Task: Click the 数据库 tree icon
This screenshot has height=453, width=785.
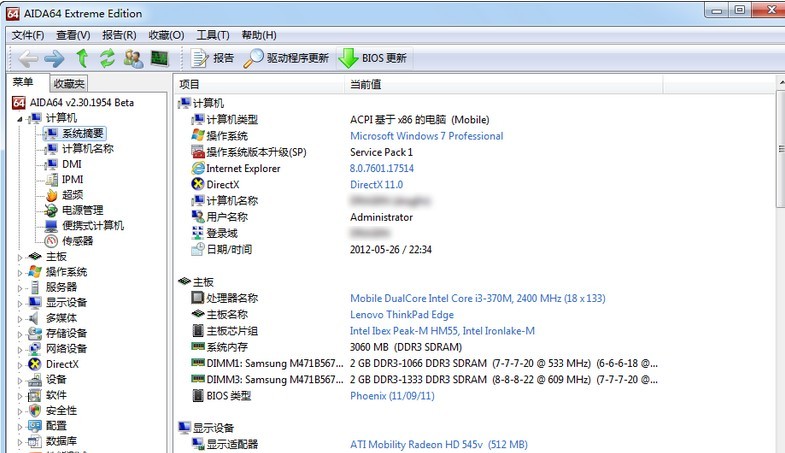Action: (35, 441)
